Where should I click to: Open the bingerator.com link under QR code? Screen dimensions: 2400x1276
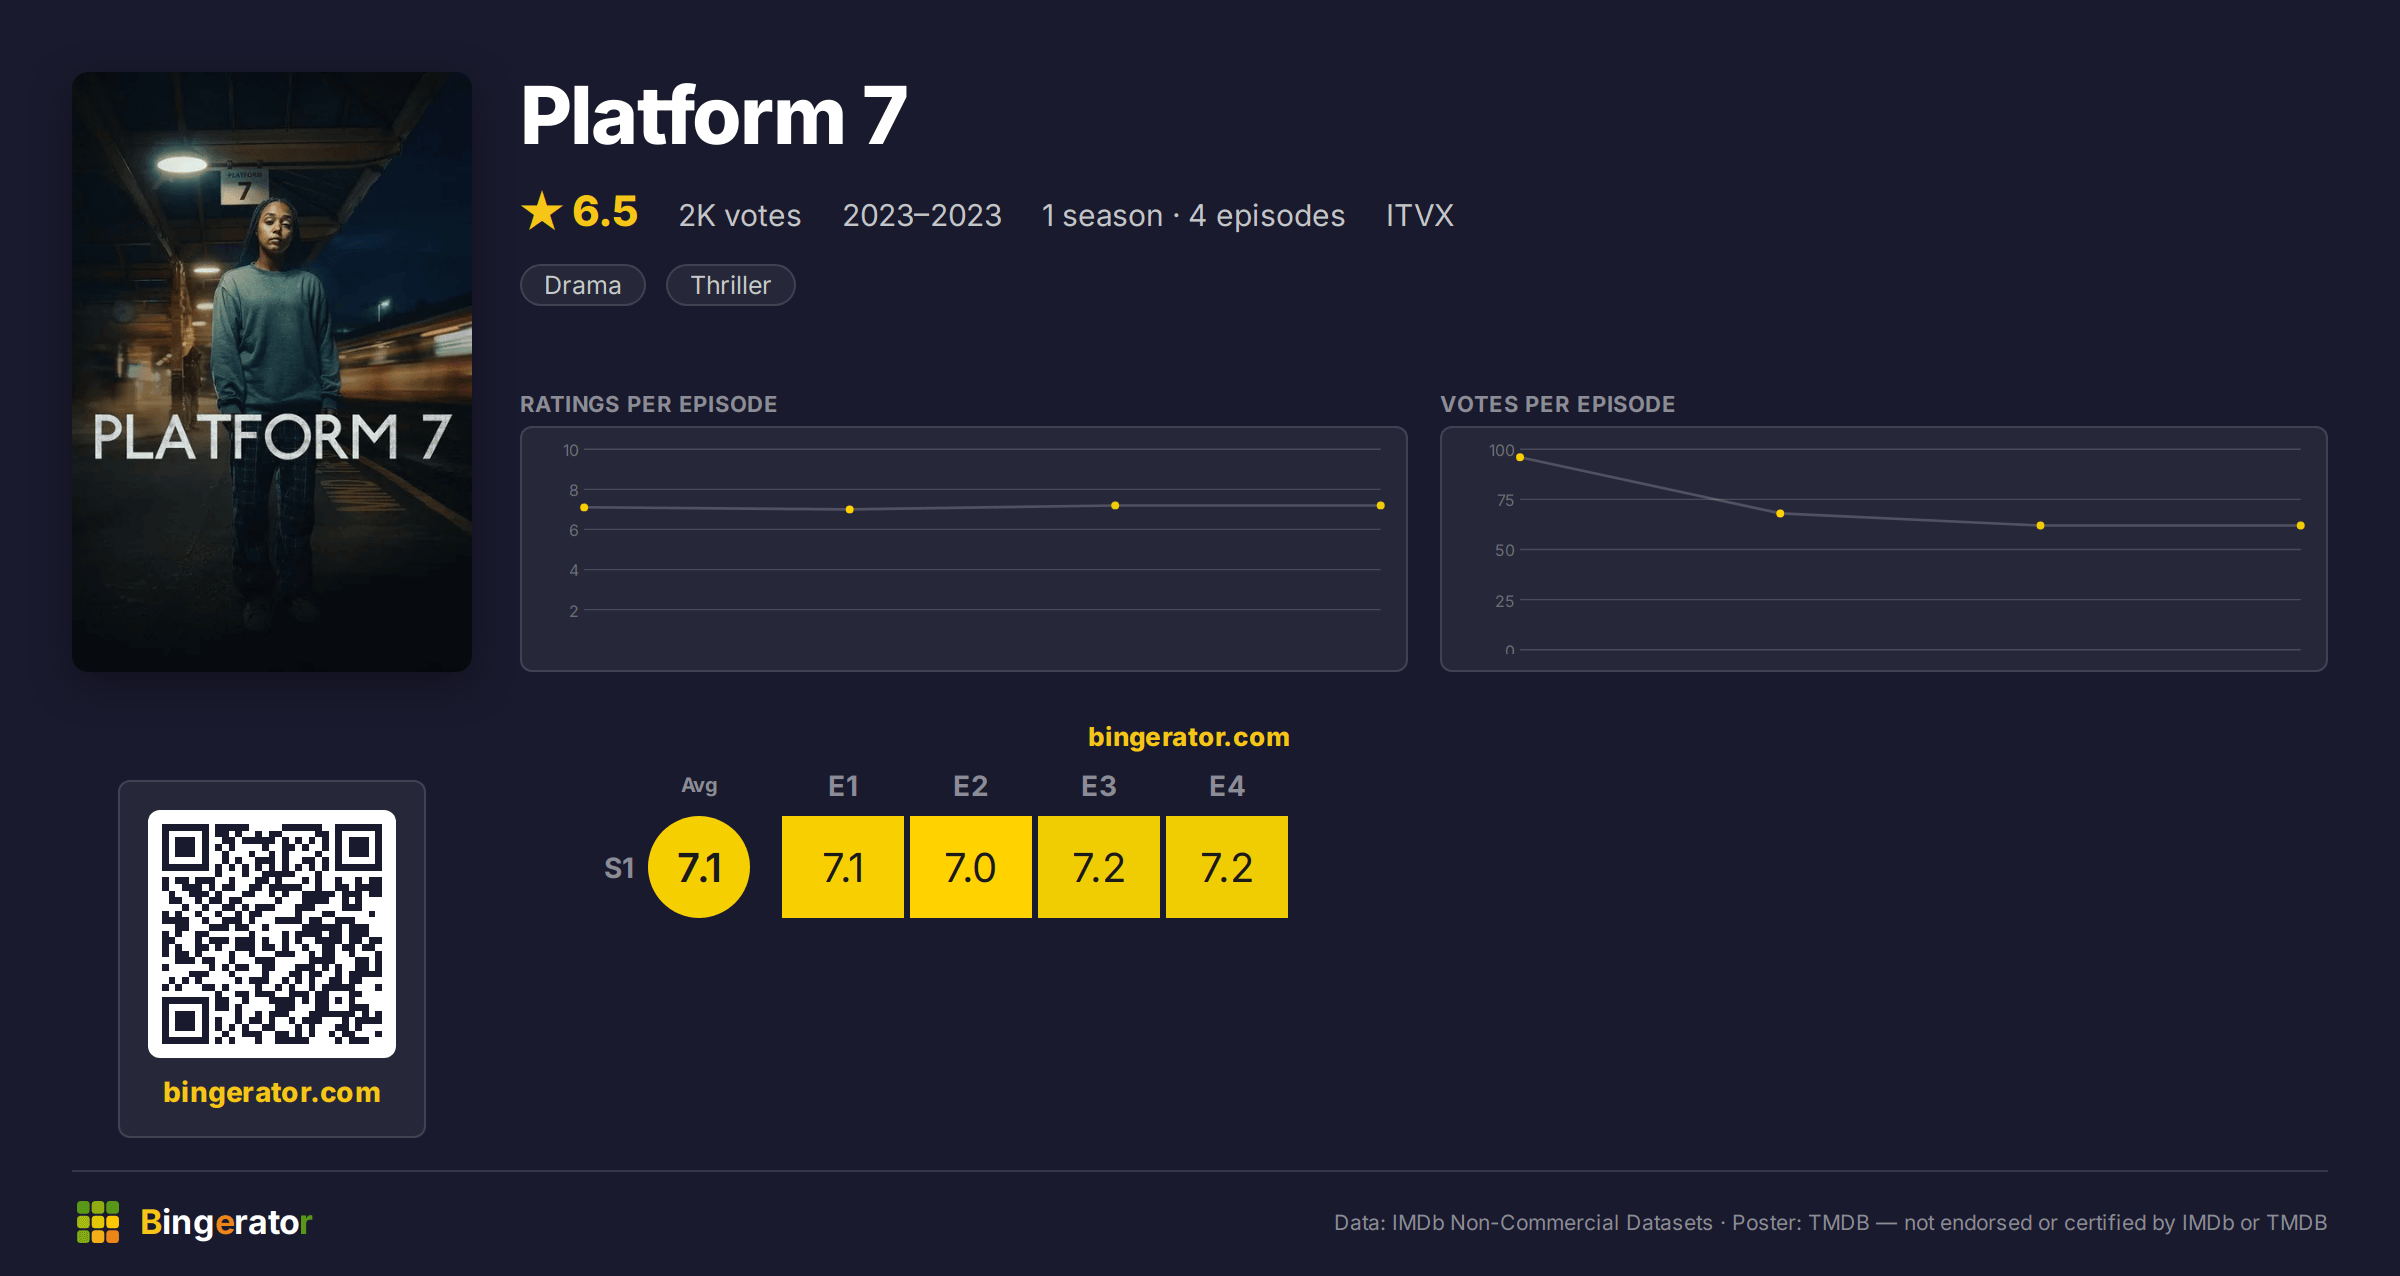pos(272,1092)
